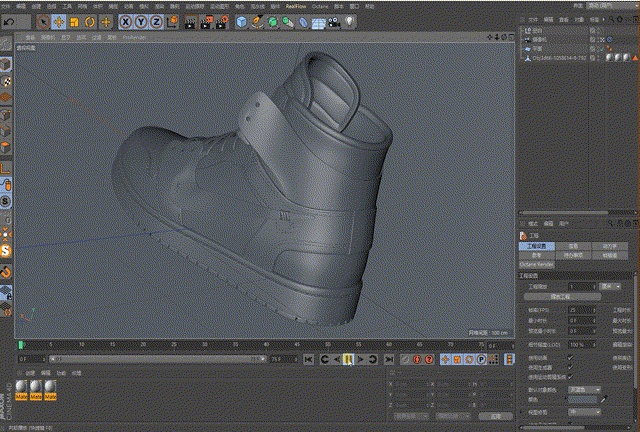Image resolution: width=640 pixels, height=432 pixels.
Task: Select the middle tab in top tab row
Action: click(x=573, y=246)
